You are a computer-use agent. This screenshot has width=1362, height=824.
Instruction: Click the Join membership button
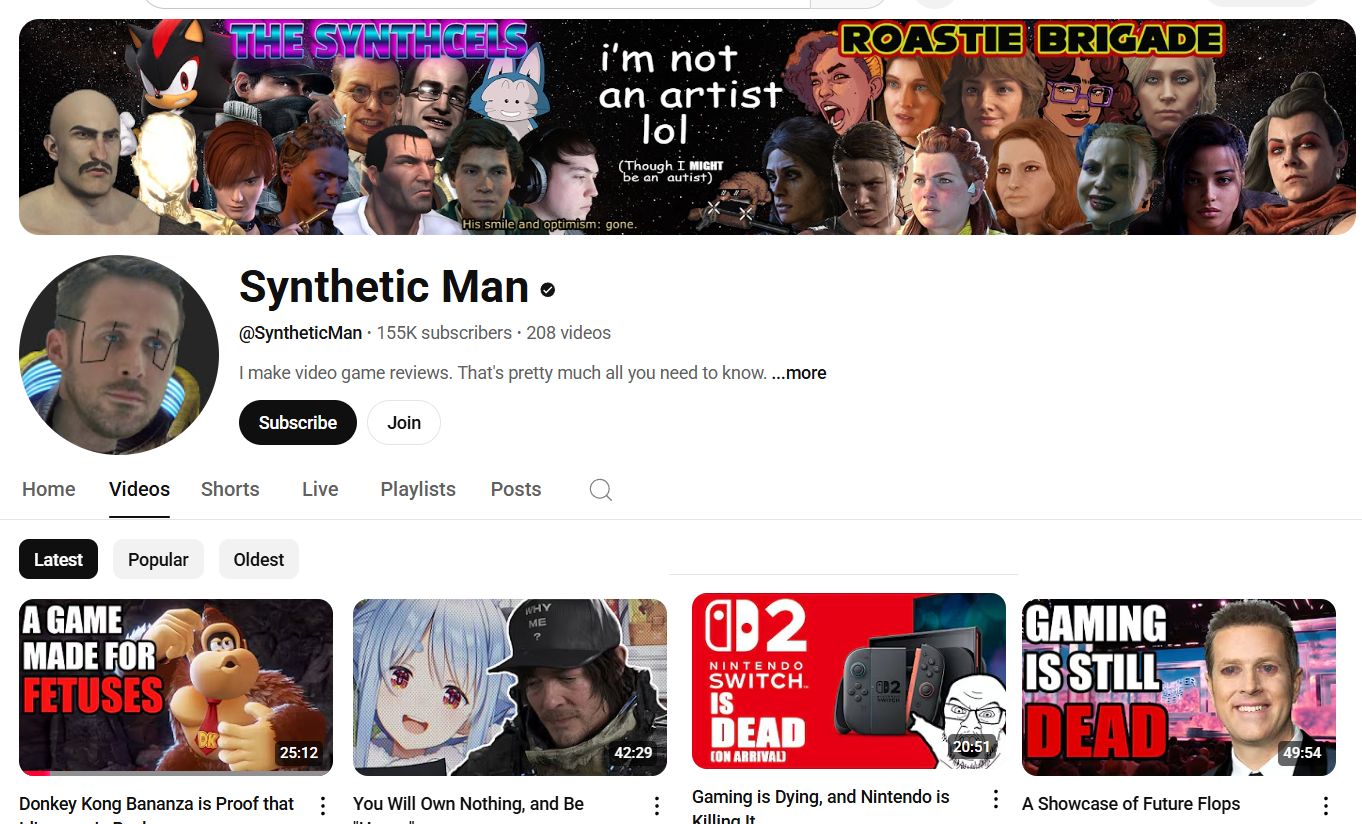pos(404,423)
